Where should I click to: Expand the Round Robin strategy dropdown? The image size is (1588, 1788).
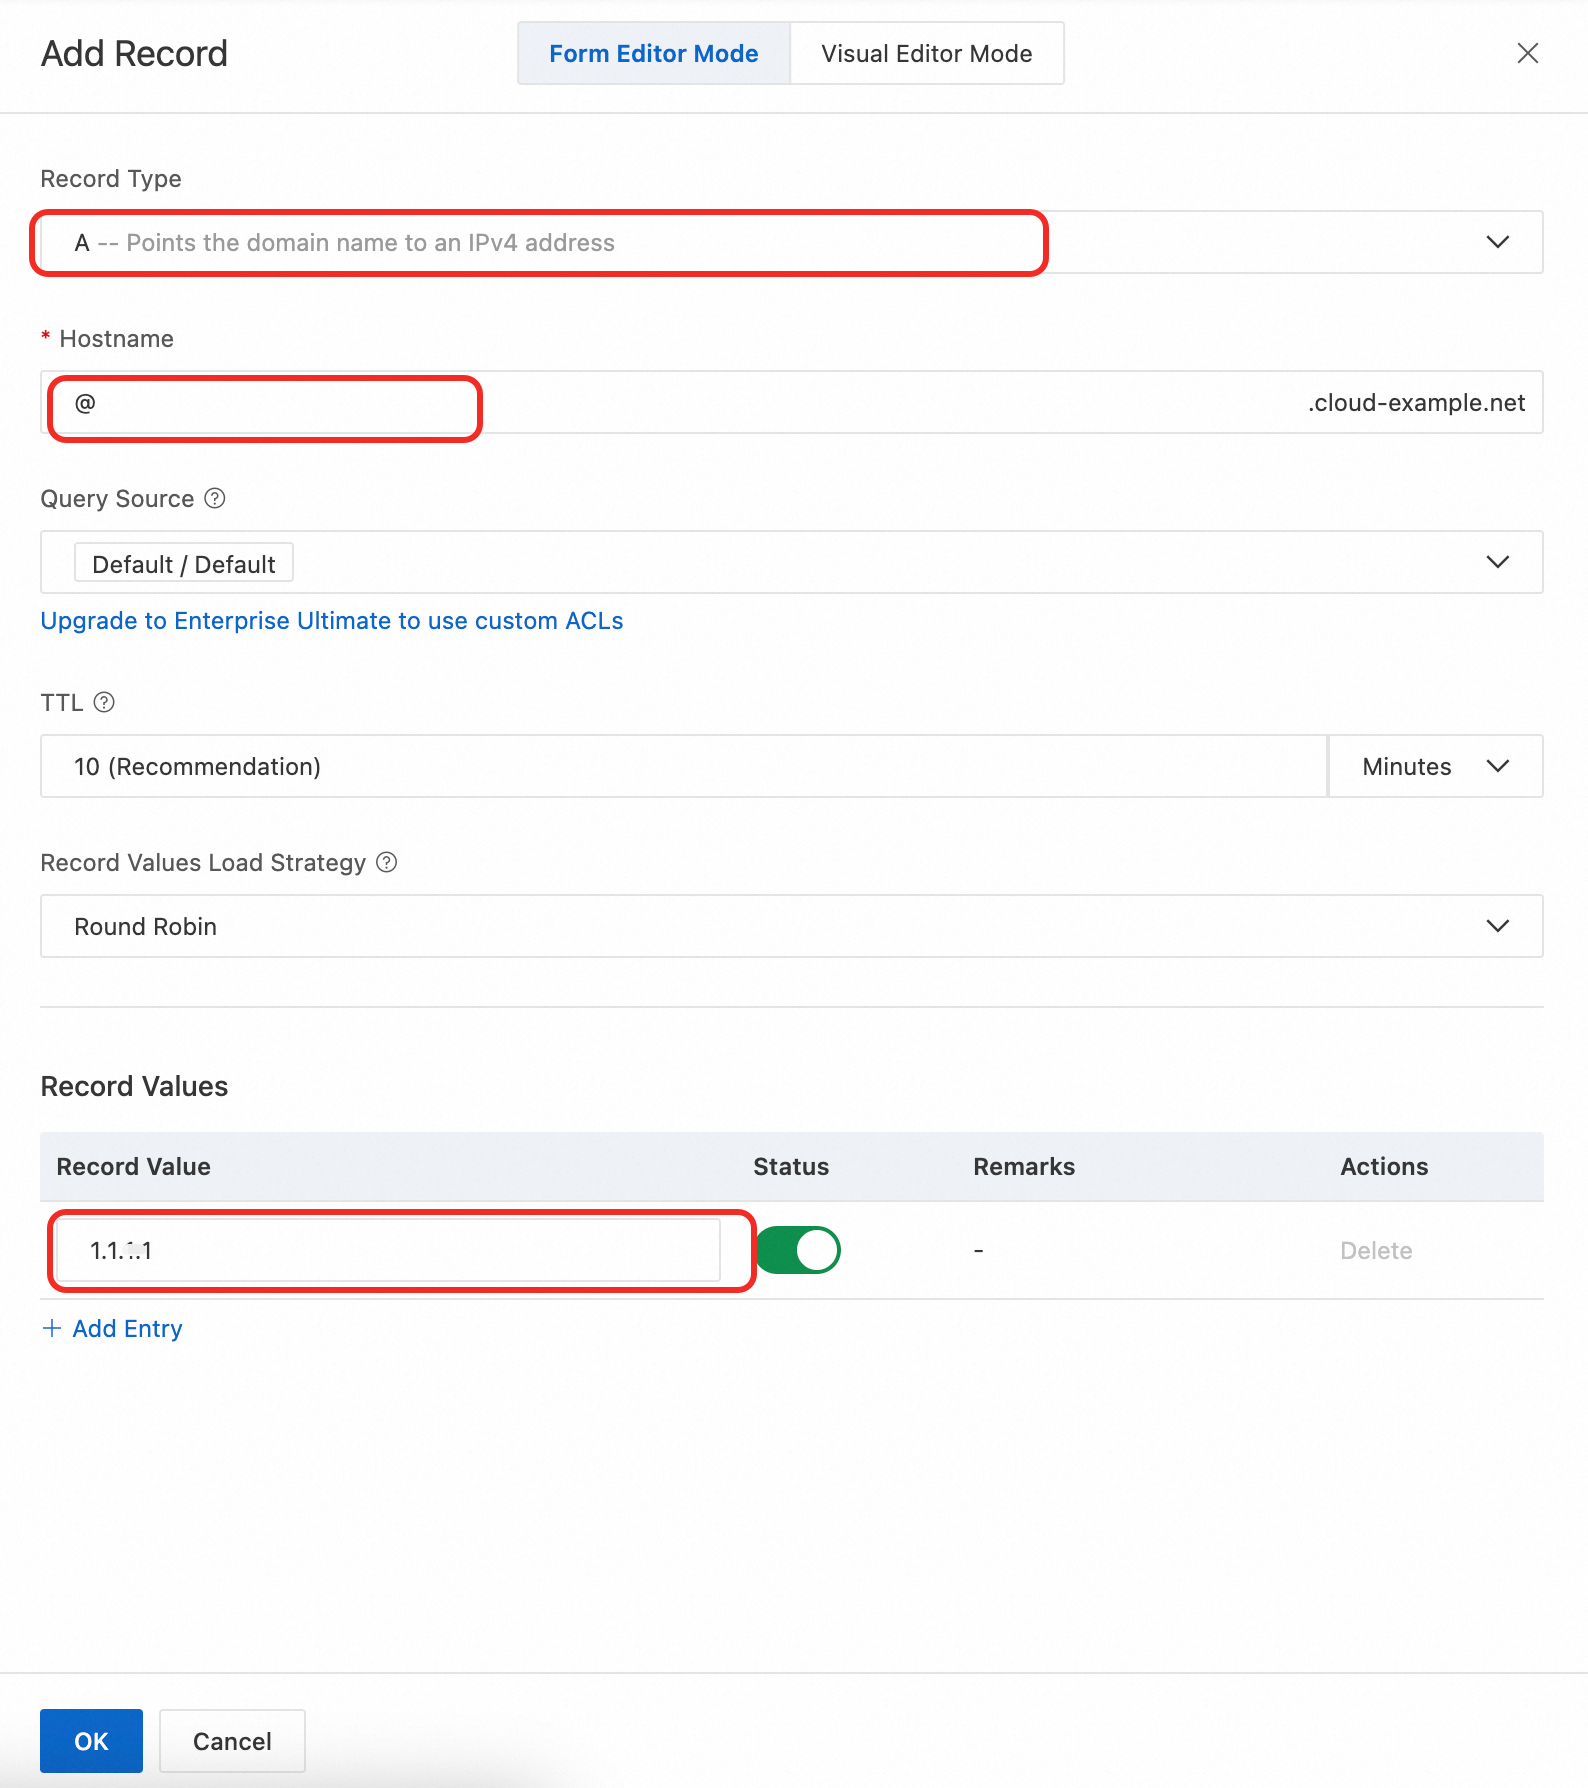[1496, 926]
